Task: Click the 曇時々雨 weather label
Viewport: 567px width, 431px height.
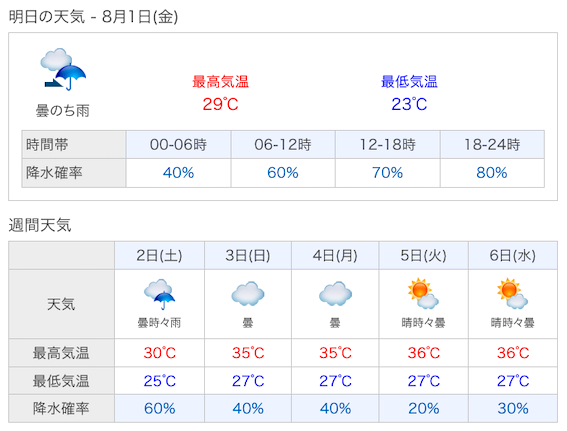Action: (x=159, y=323)
